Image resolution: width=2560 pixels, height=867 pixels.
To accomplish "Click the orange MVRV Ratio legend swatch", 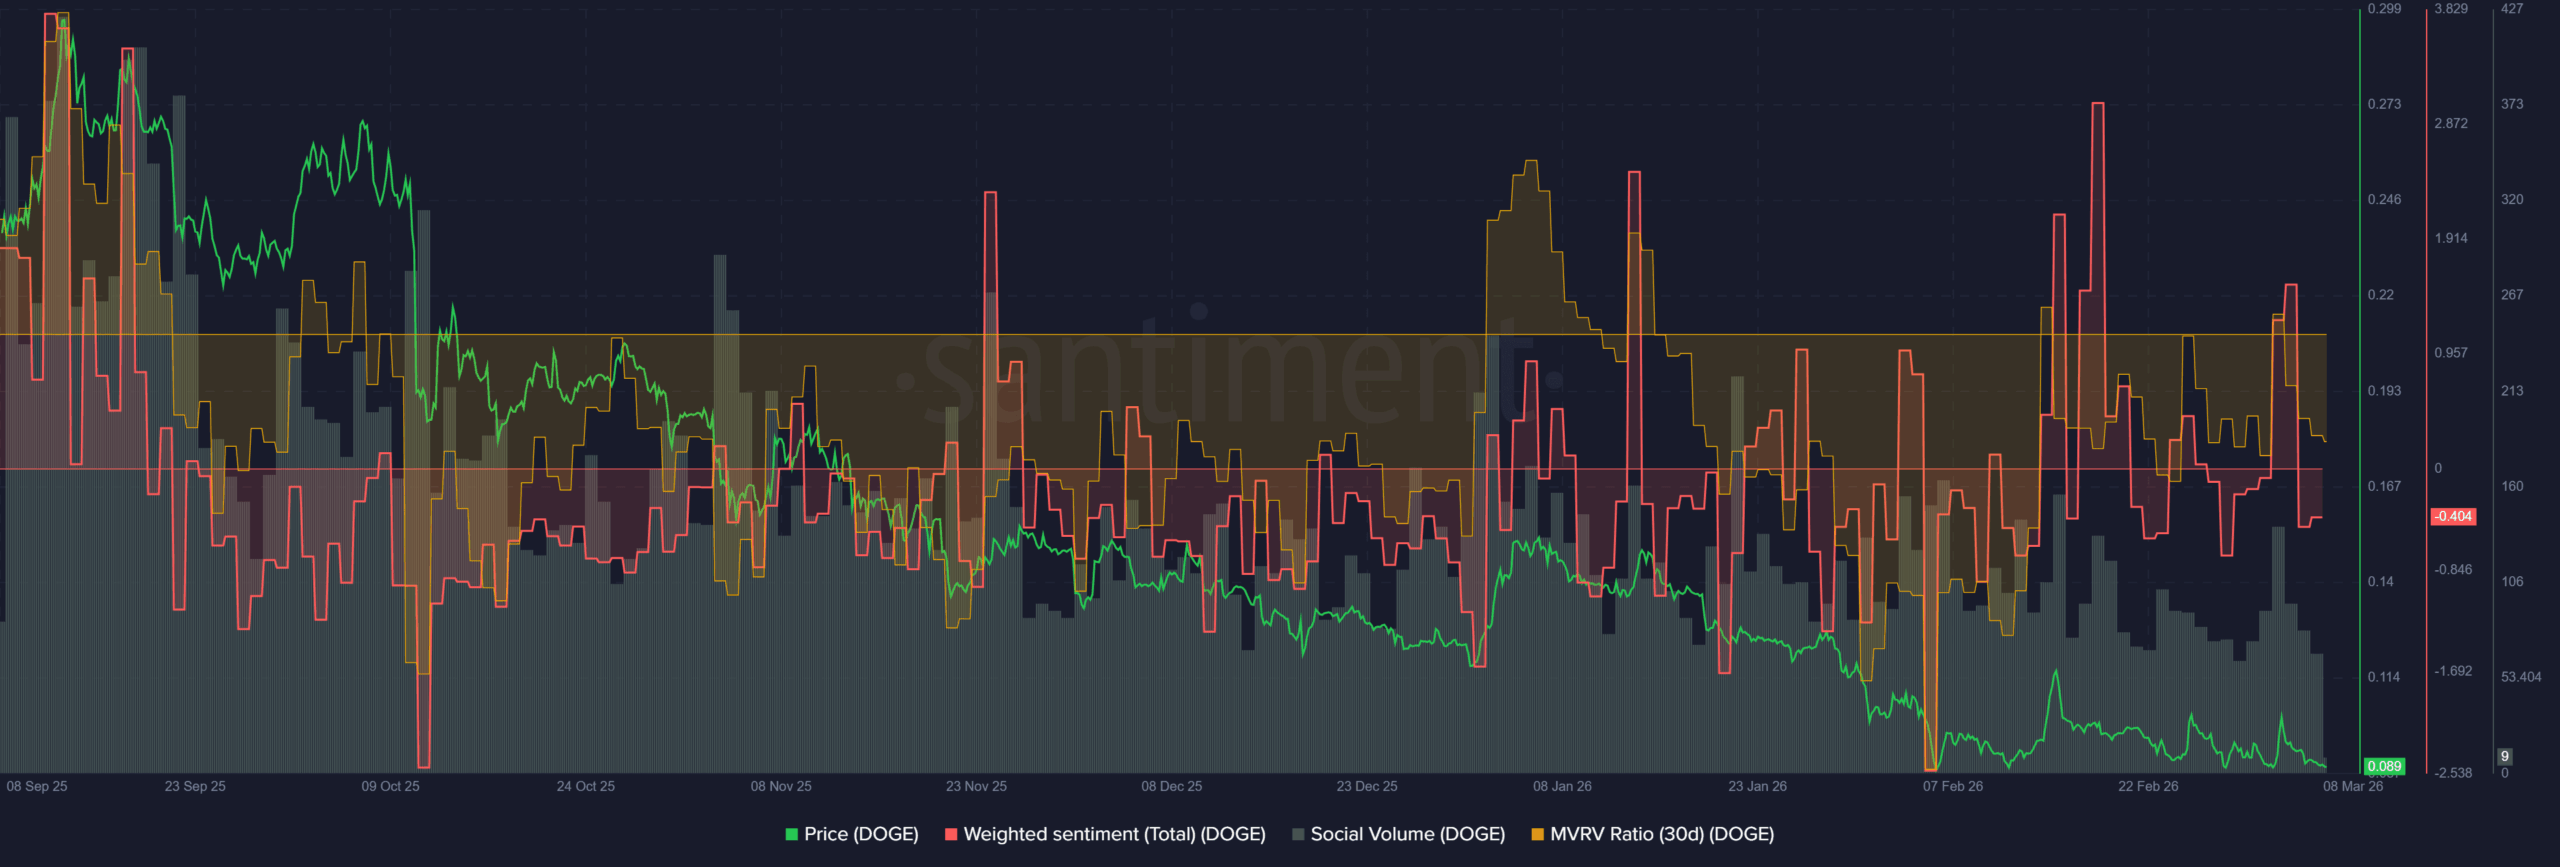I will tap(1538, 834).
